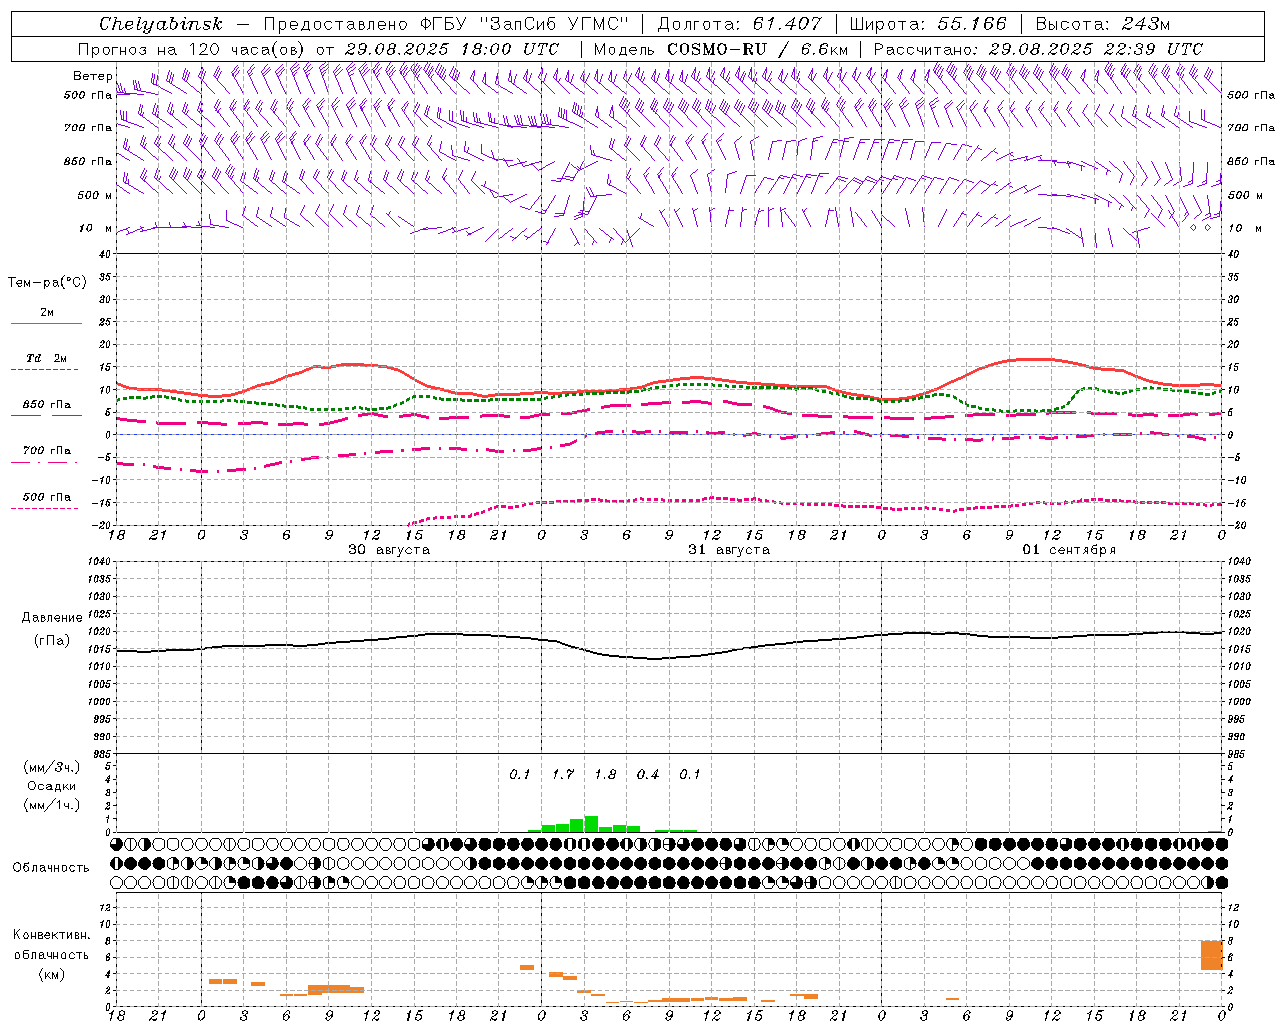This screenshot has height=1024, width=1280.
Task: Click the 'Давление' pressure panel label
Action: [x=52, y=618]
